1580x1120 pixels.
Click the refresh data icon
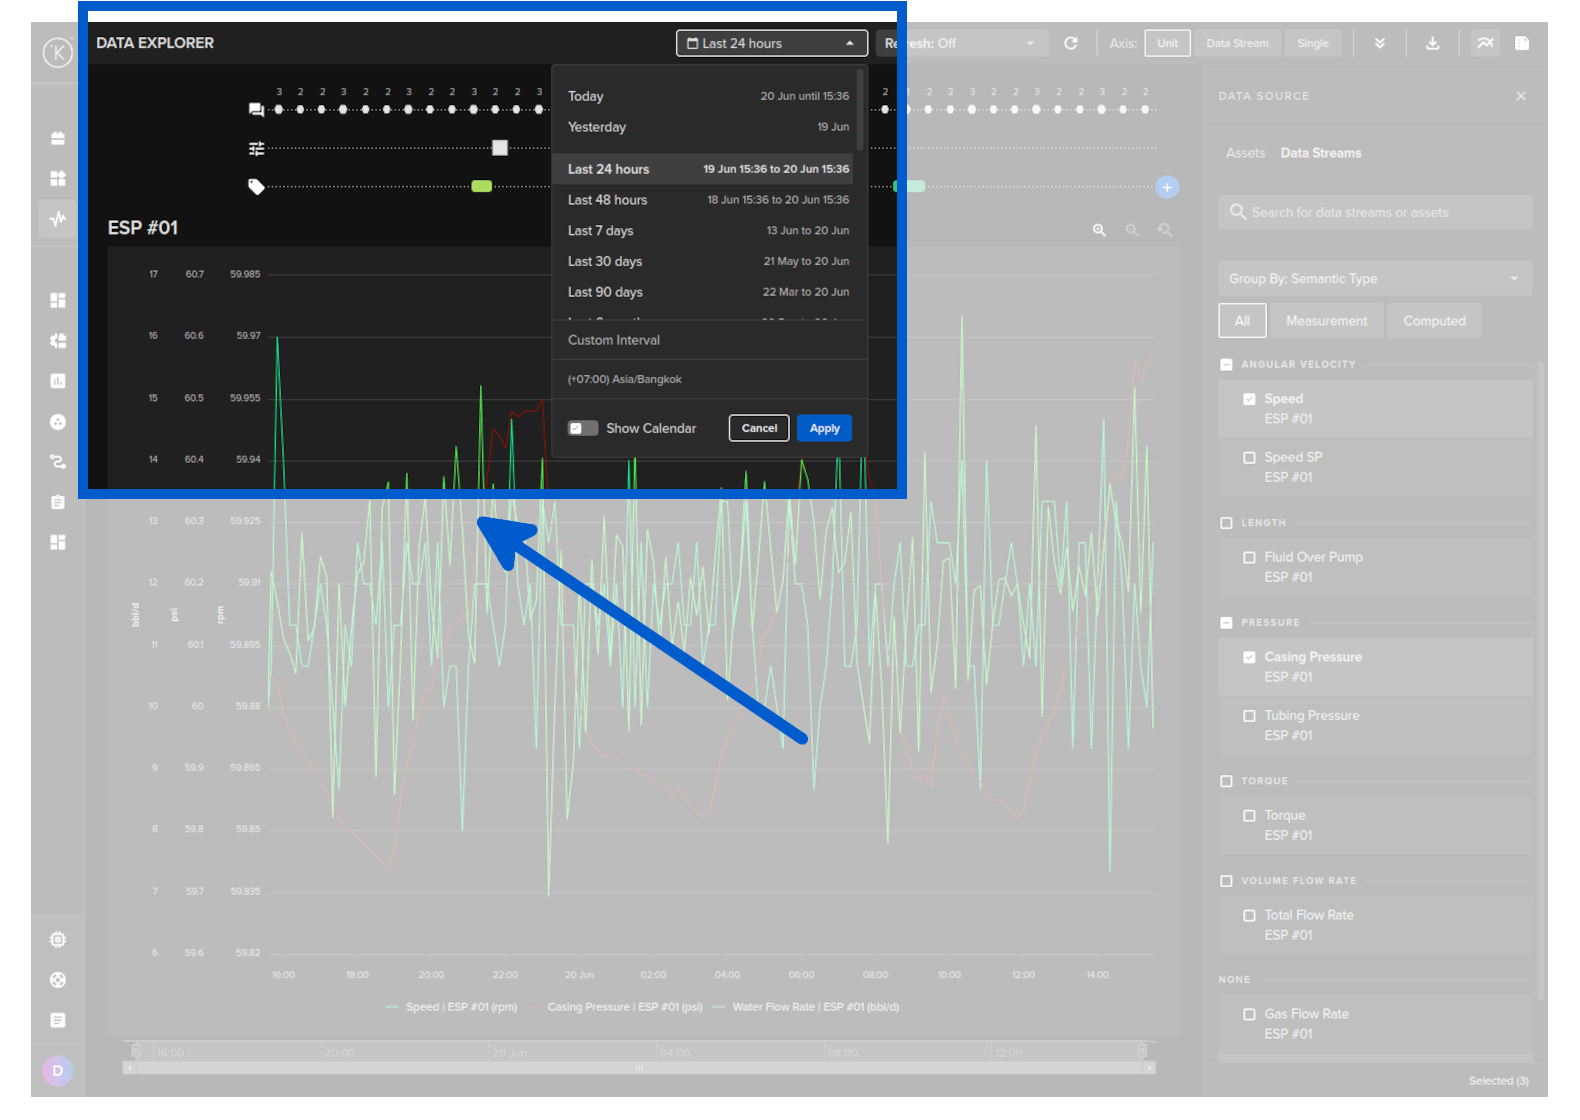1070,43
